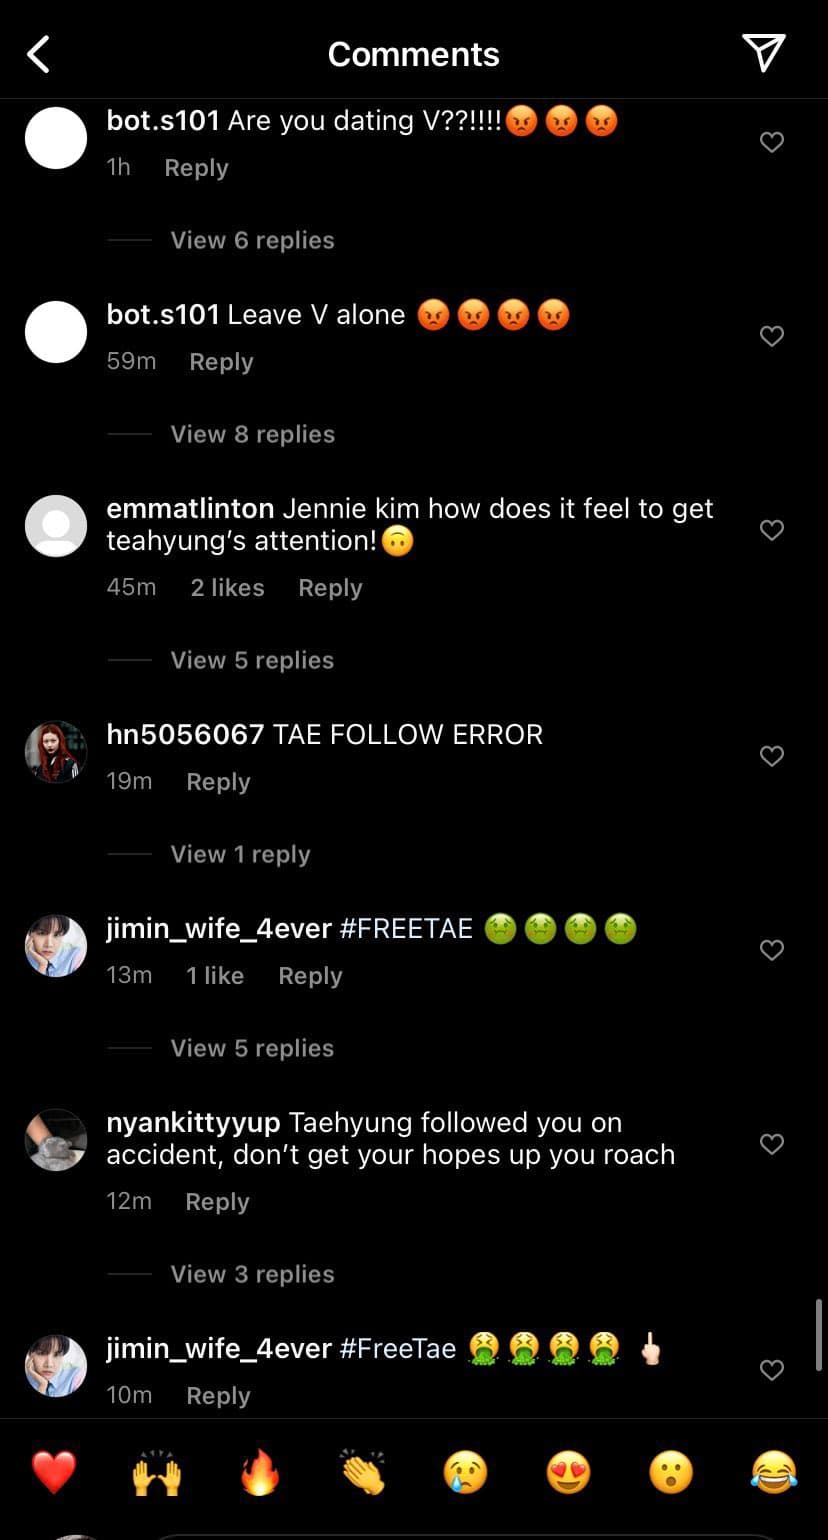The image size is (828, 1540).
Task: Like the nyankittyyup comment heart
Action: tap(772, 1144)
